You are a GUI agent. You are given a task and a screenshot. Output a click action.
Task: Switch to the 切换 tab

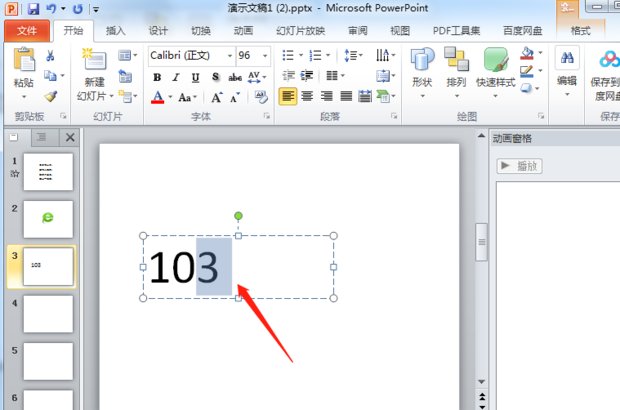click(x=201, y=31)
